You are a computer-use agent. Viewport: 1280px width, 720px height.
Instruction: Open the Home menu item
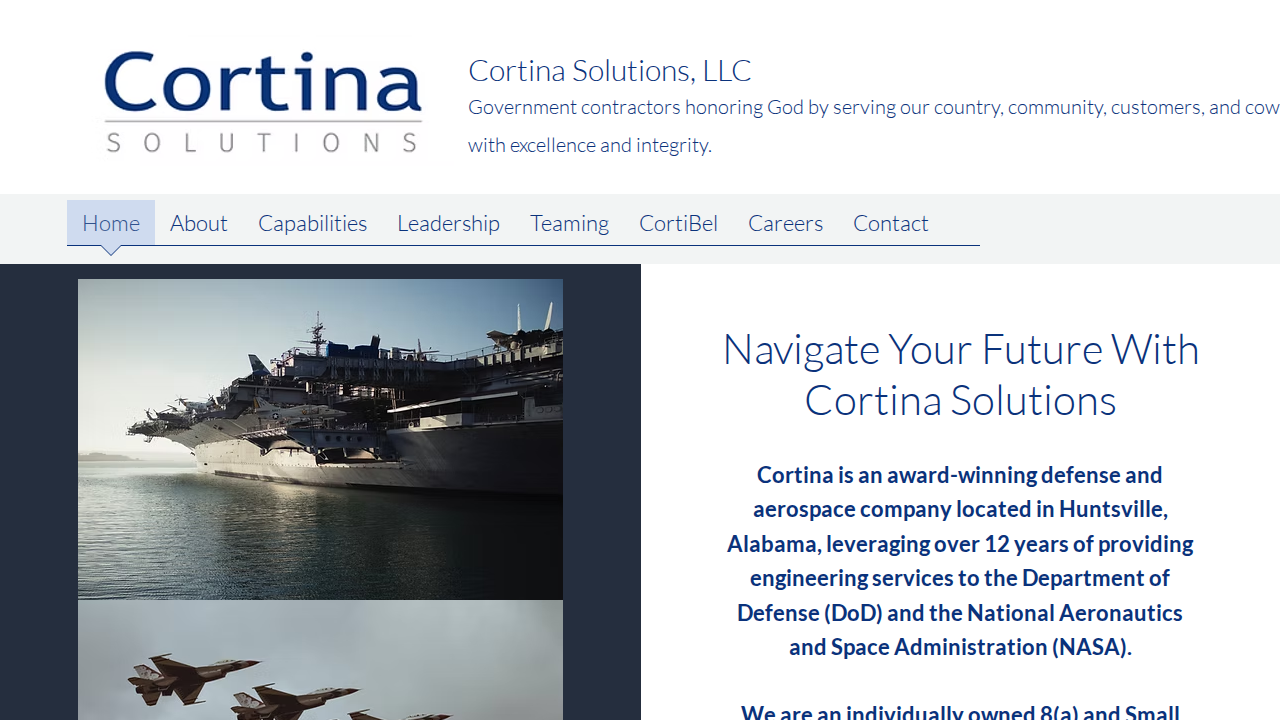pos(111,223)
